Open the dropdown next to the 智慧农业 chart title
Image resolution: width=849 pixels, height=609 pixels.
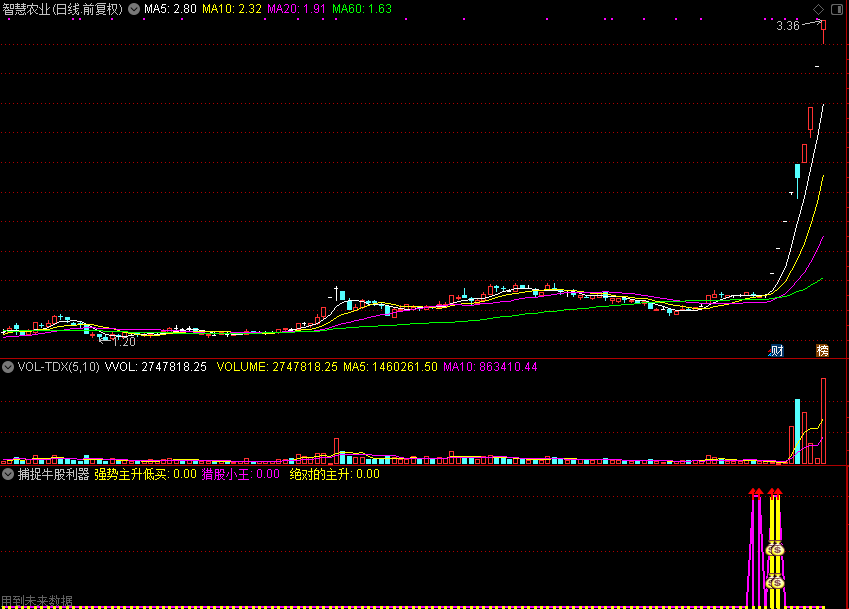click(x=134, y=9)
